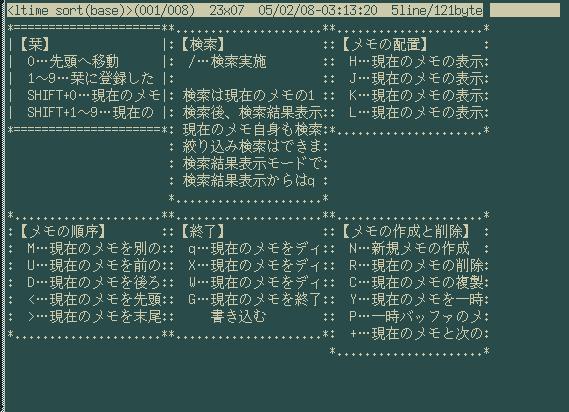
Task: Select the 'C…現在のメモの複製' entry
Action: tap(416, 282)
